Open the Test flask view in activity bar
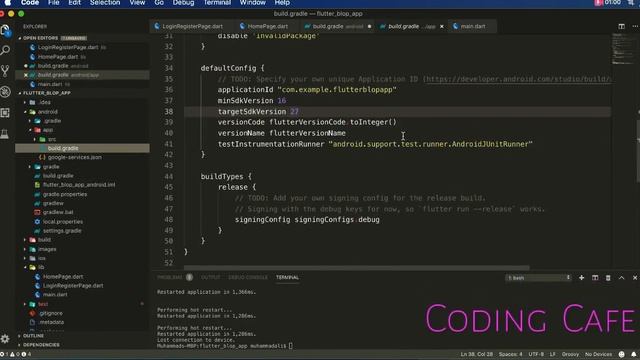Image resolution: width=640 pixels, height=360 pixels. tap(5, 133)
